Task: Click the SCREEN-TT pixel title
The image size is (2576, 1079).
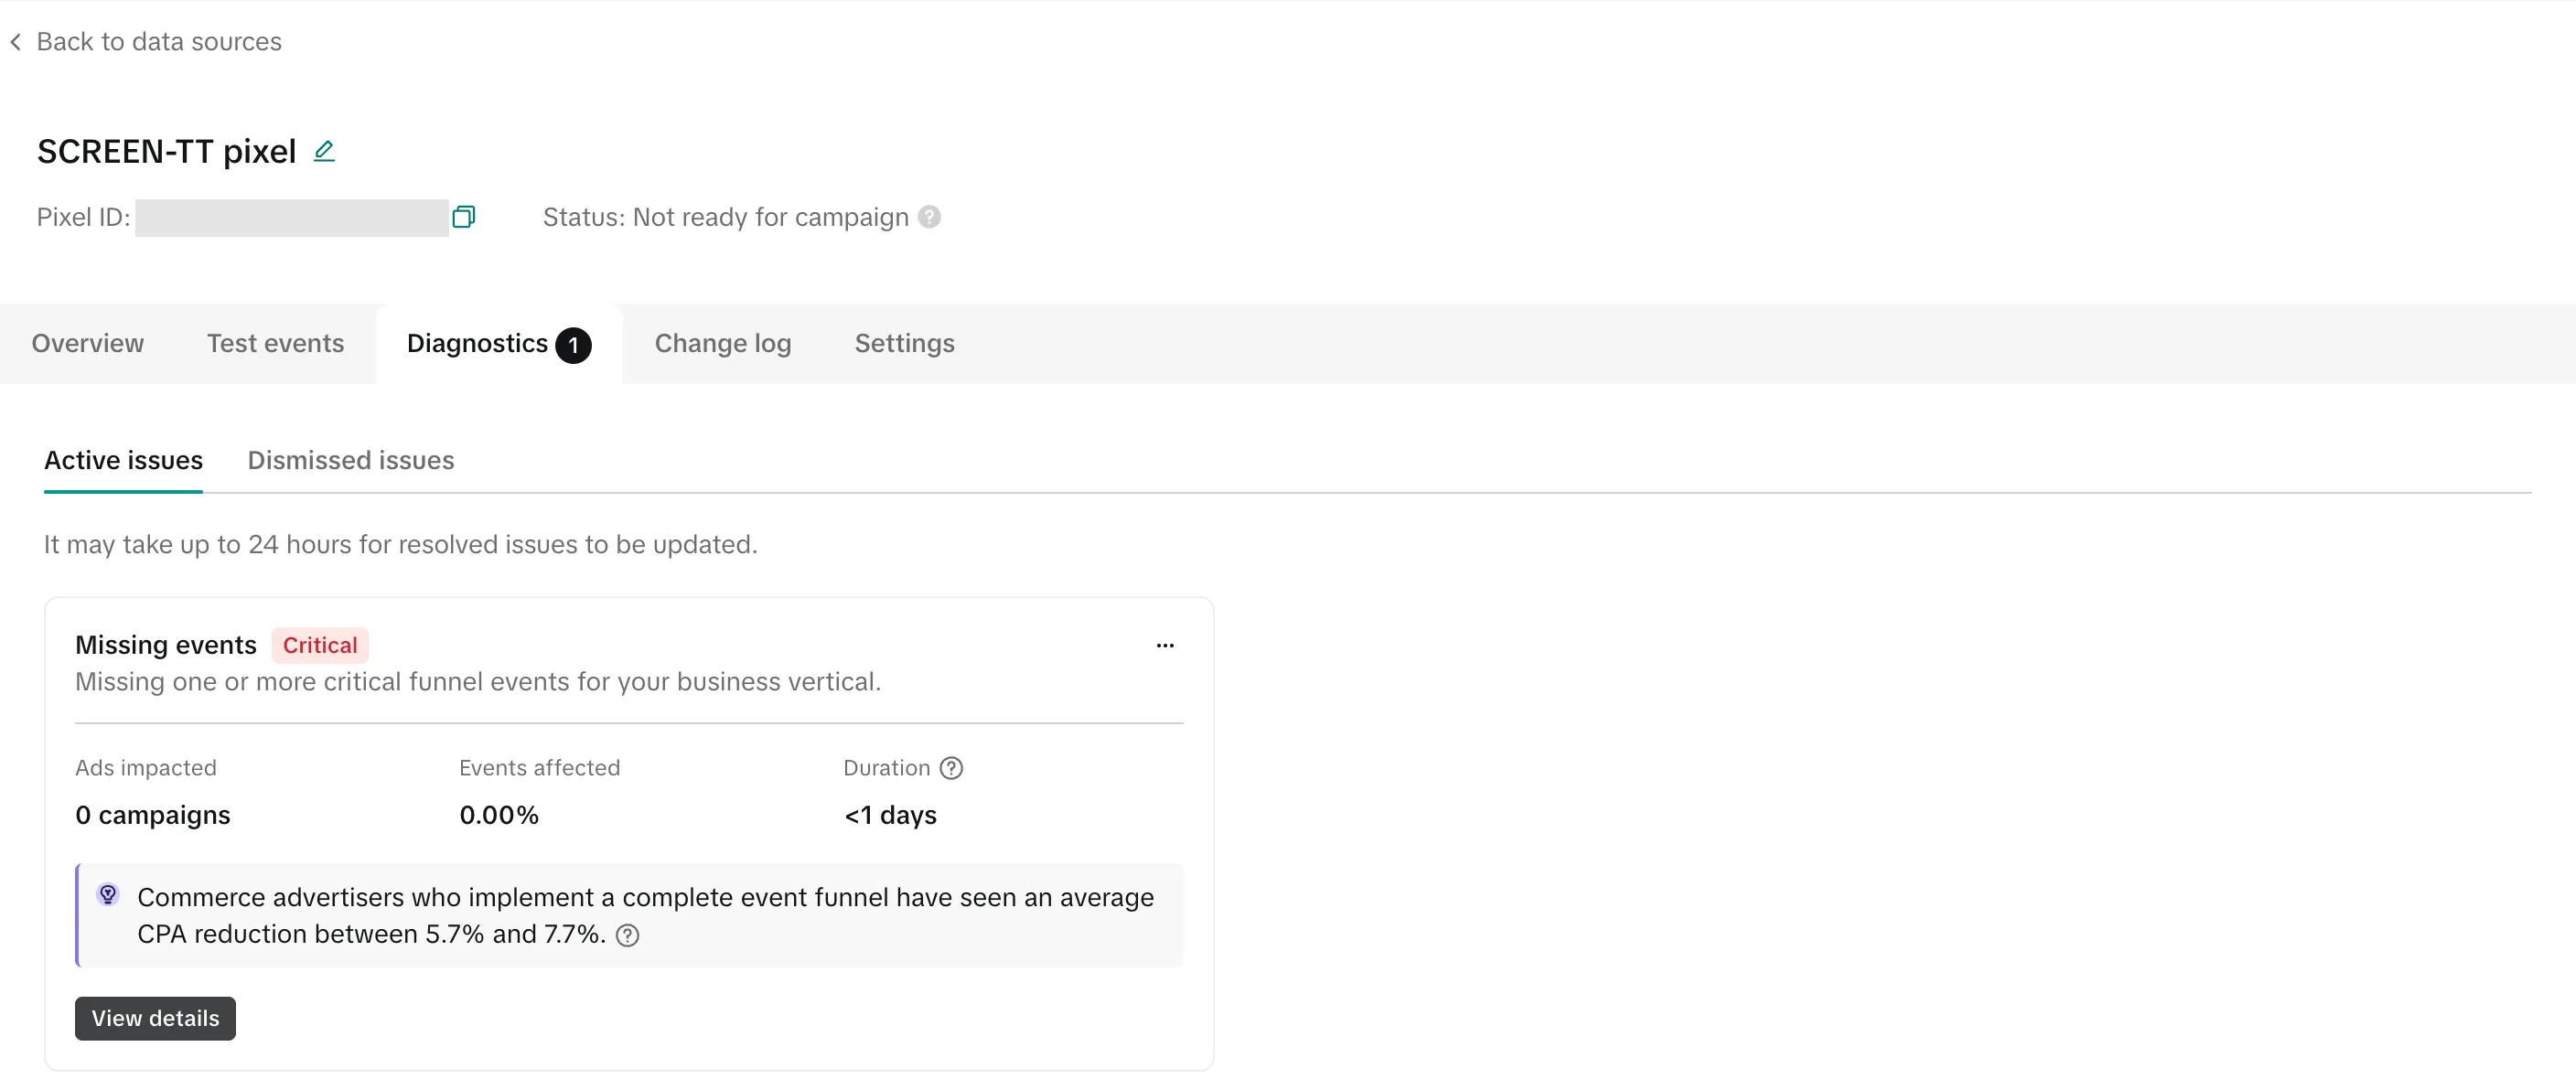Action: tap(167, 151)
